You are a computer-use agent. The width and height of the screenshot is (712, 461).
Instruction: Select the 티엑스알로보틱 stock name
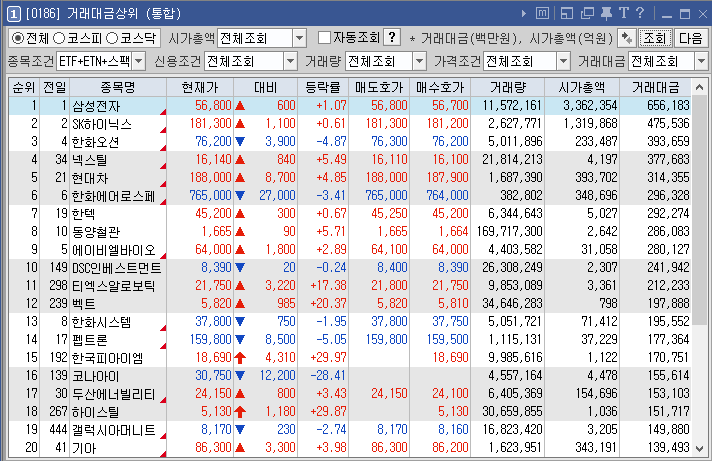coord(114,286)
